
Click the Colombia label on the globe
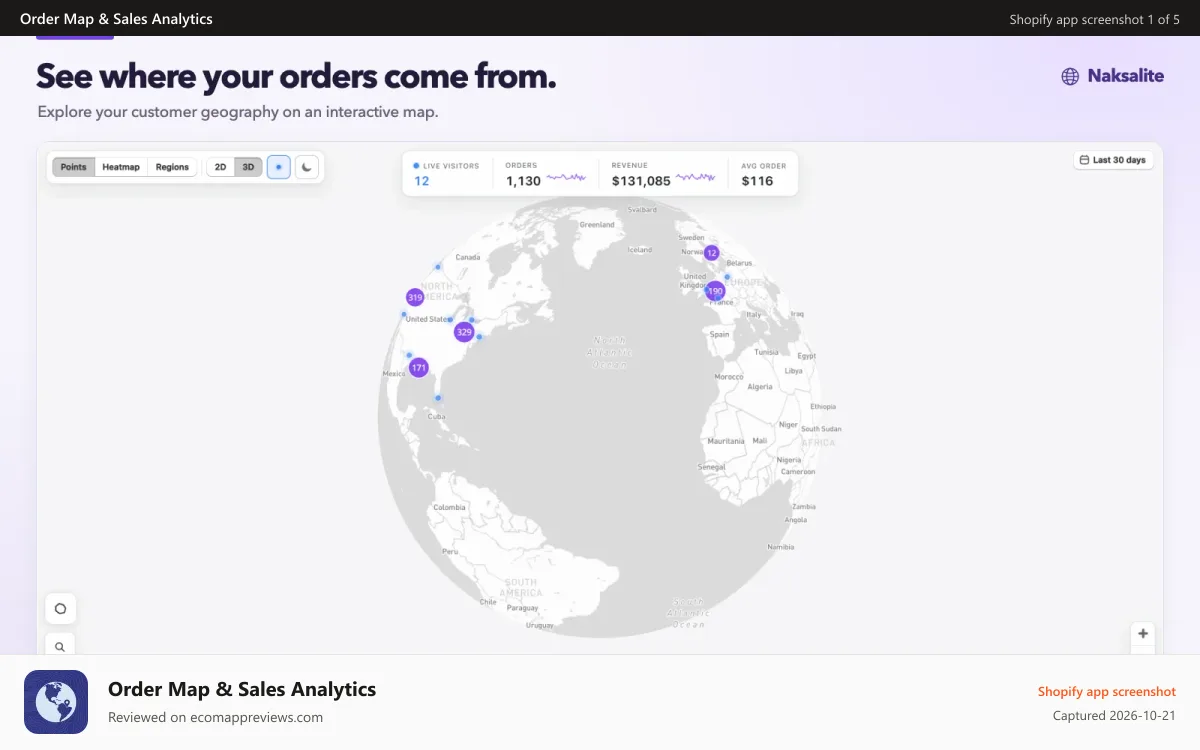[449, 507]
